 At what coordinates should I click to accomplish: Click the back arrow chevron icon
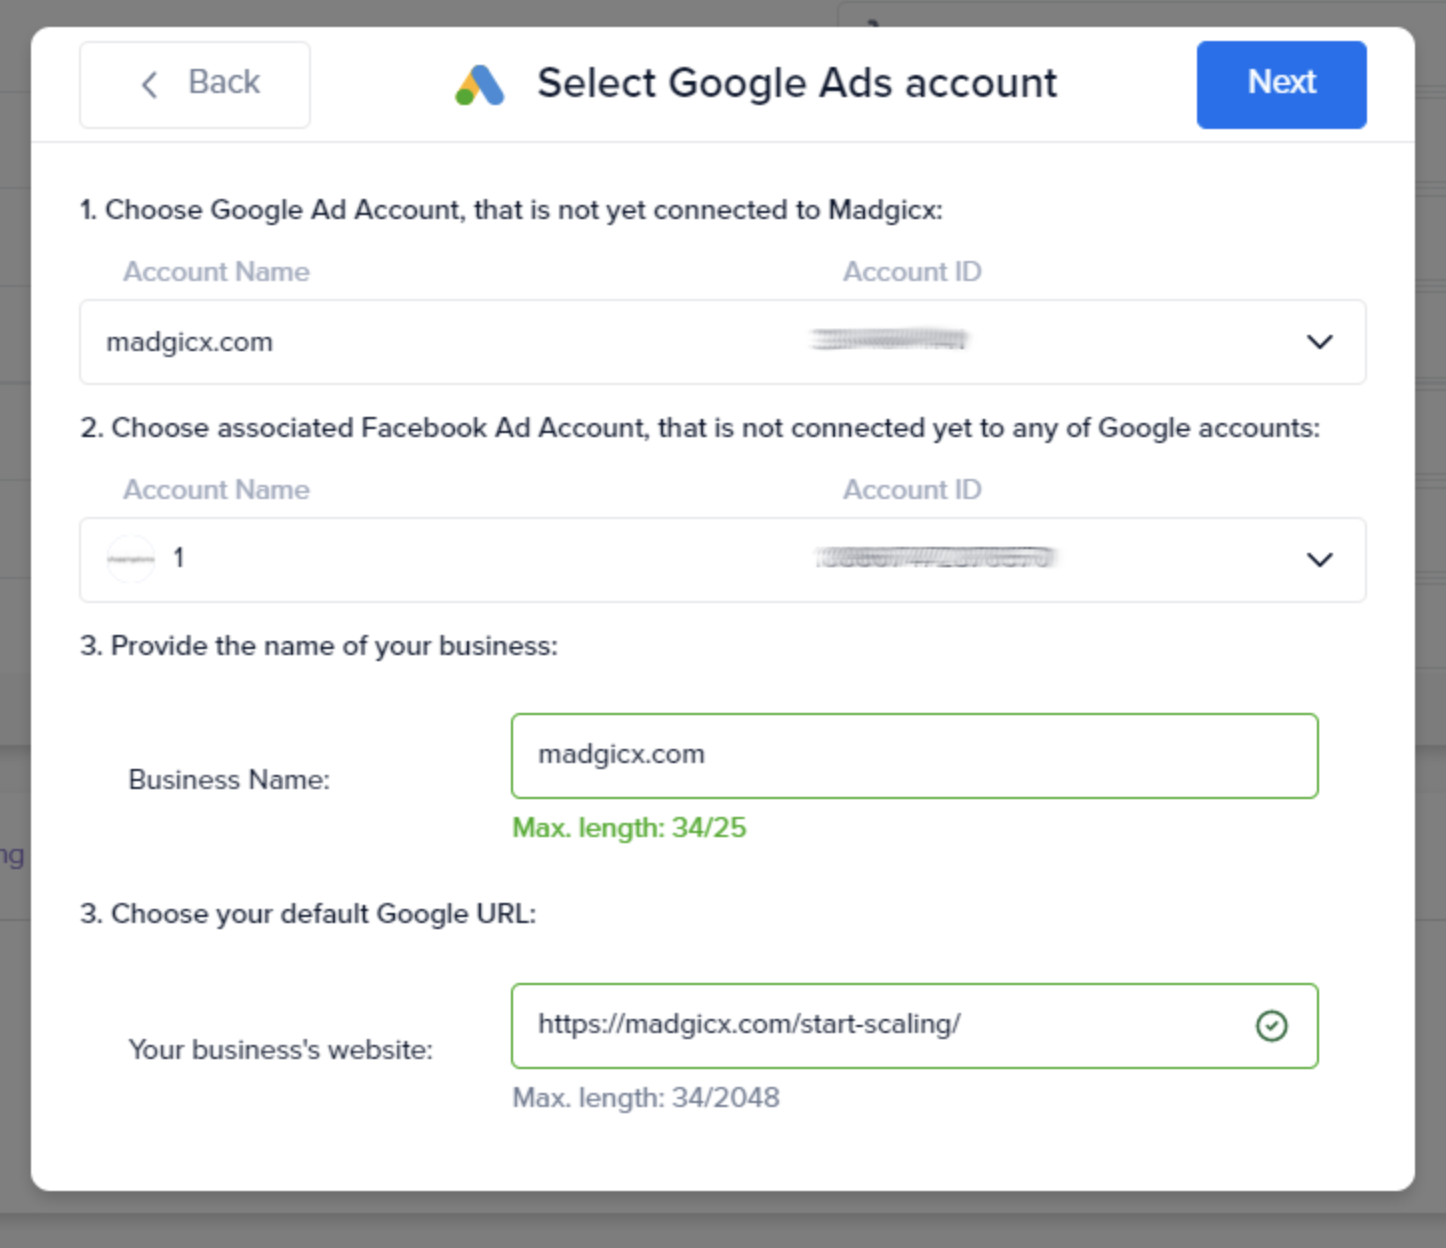150,84
